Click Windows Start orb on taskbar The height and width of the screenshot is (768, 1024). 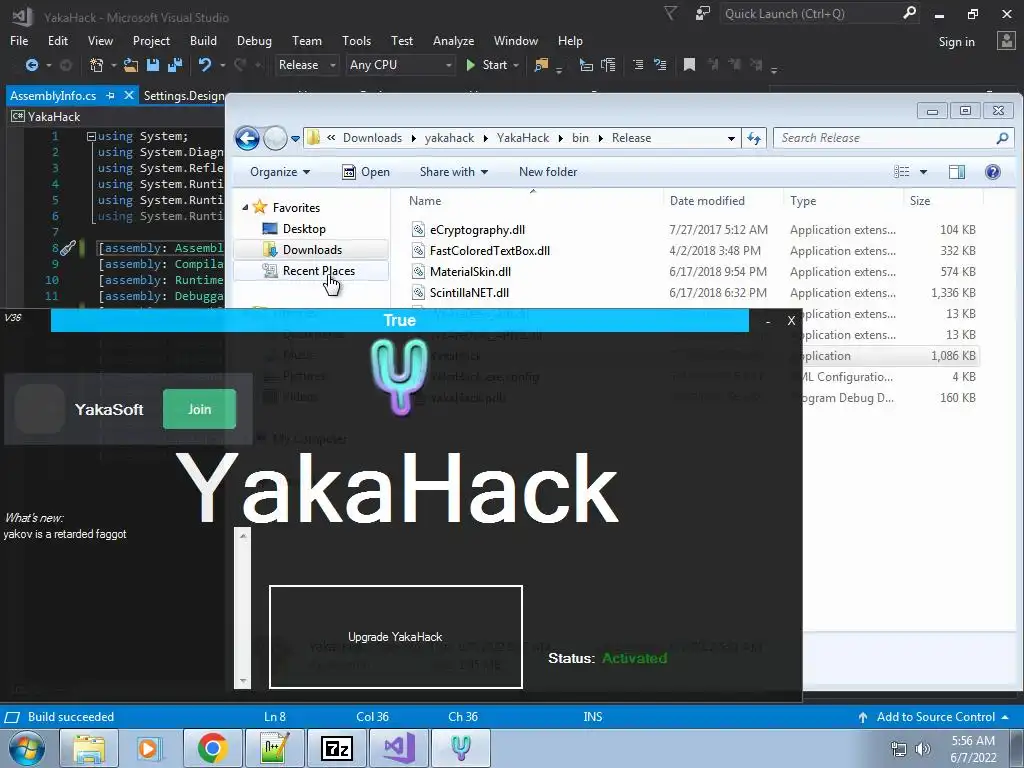coord(27,748)
